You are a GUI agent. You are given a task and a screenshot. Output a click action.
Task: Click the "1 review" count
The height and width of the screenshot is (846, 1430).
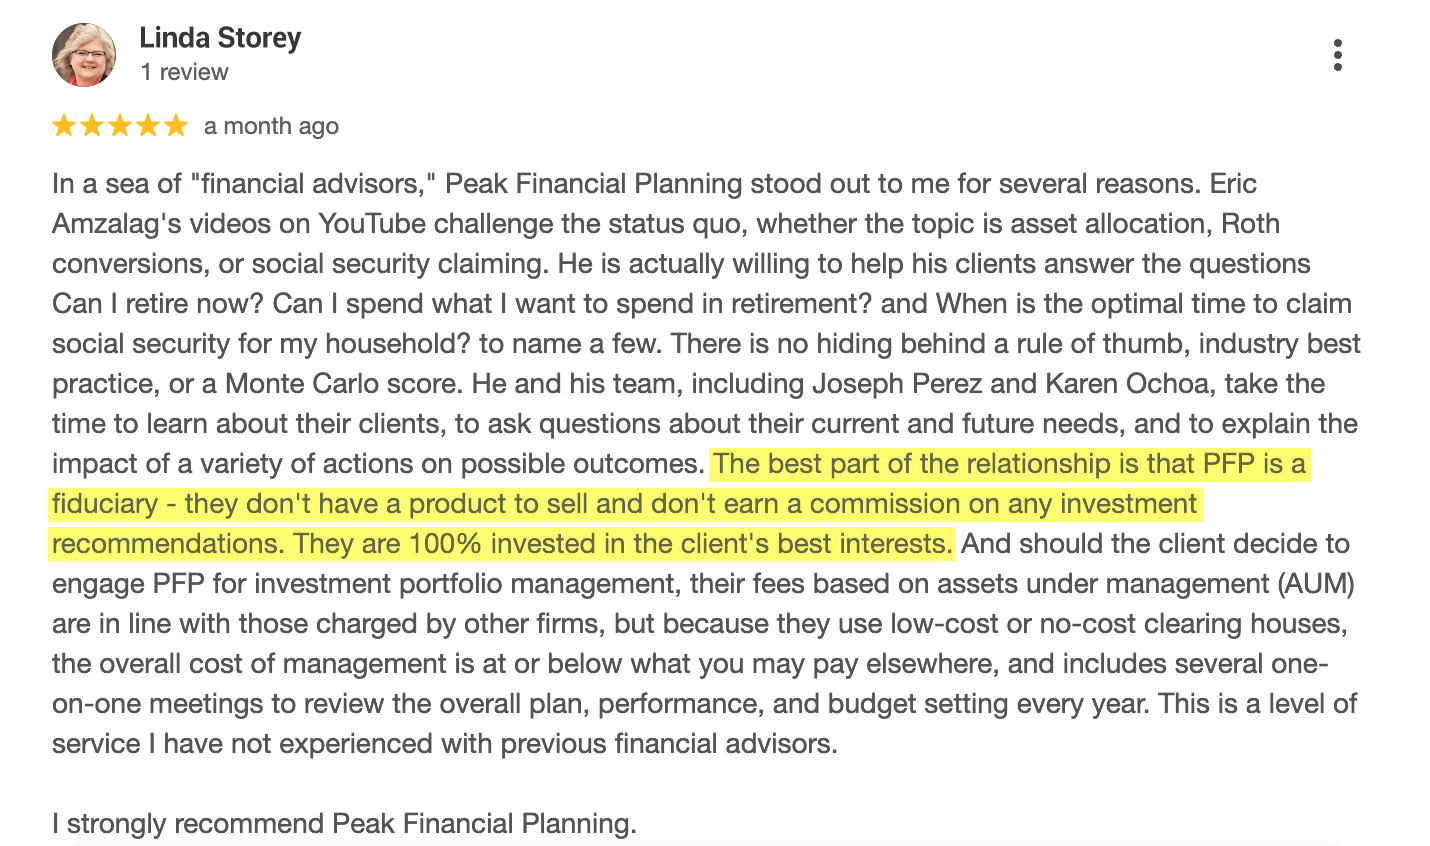point(184,72)
